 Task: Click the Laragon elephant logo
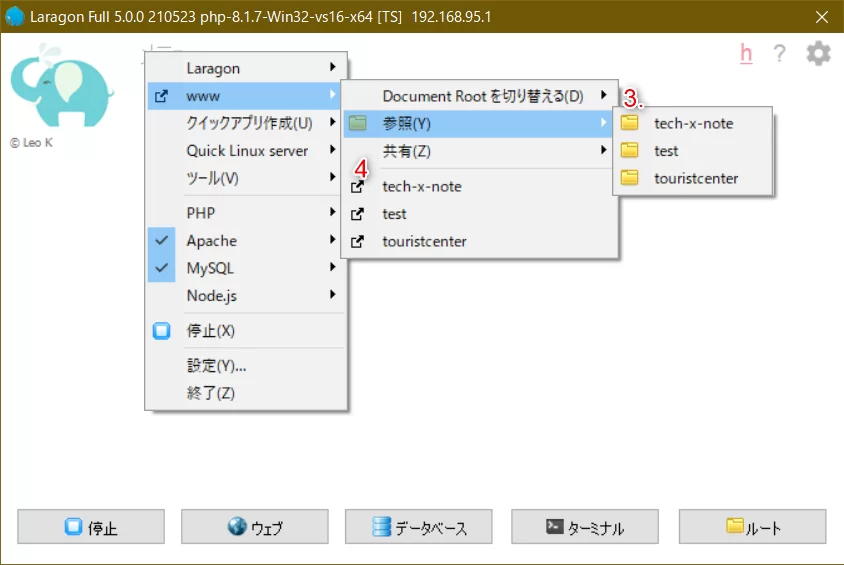point(61,86)
